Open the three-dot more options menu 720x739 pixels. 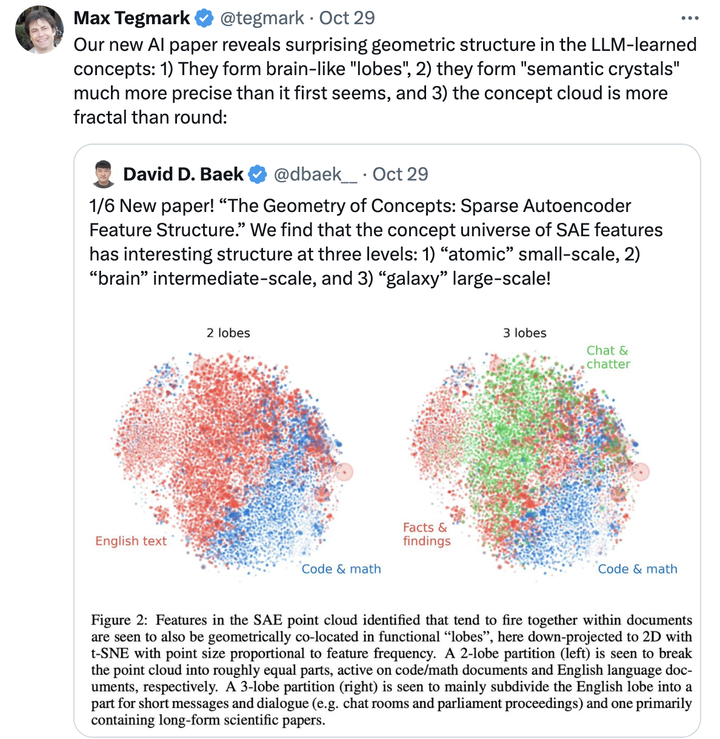690,19
